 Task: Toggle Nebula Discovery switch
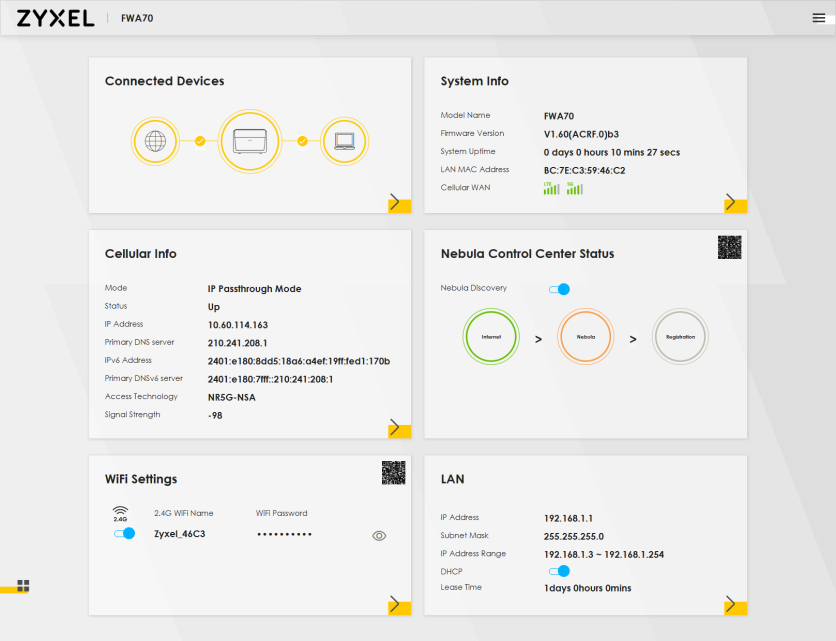pos(560,289)
